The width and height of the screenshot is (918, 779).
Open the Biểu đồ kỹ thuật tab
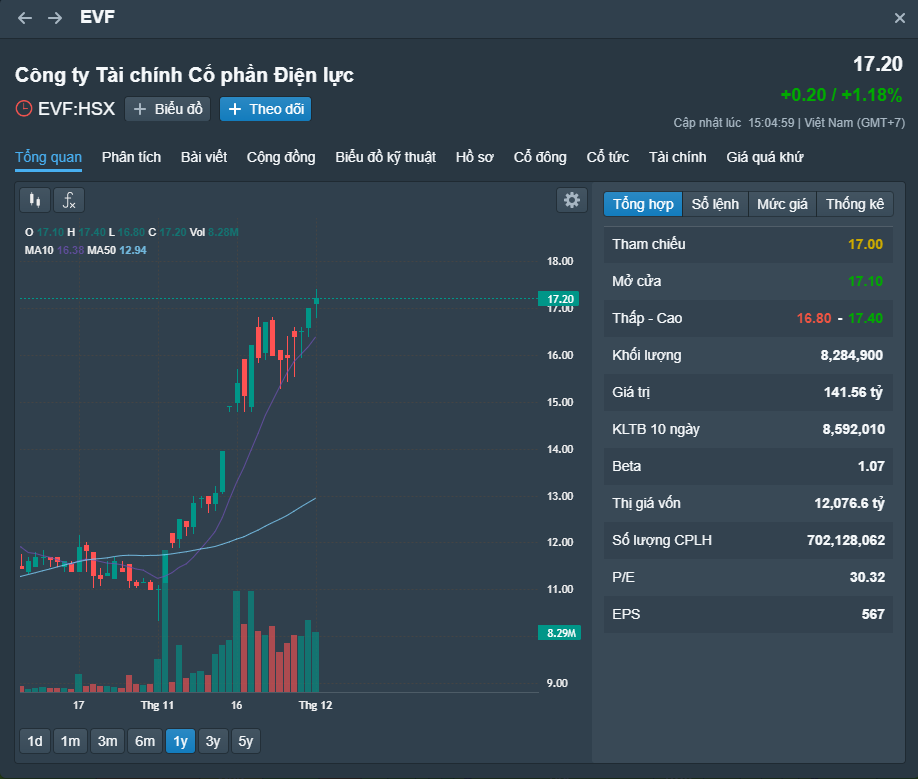tap(385, 157)
